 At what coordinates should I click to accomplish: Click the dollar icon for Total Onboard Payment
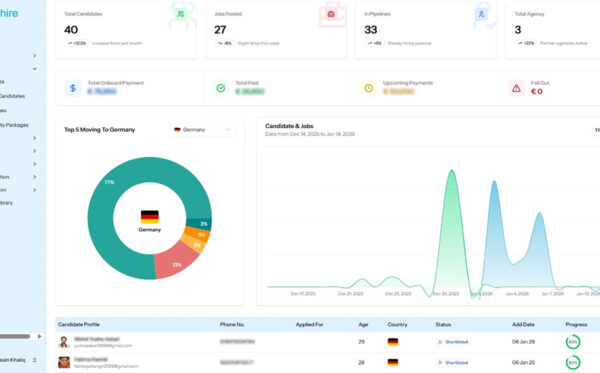(x=73, y=88)
